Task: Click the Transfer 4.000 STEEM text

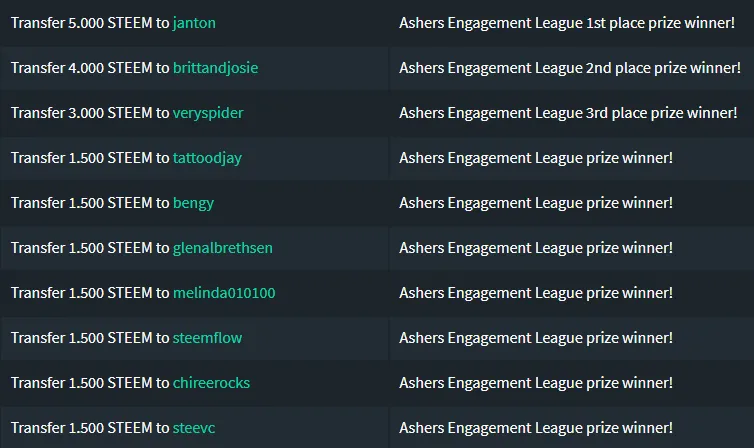Action: (82, 68)
